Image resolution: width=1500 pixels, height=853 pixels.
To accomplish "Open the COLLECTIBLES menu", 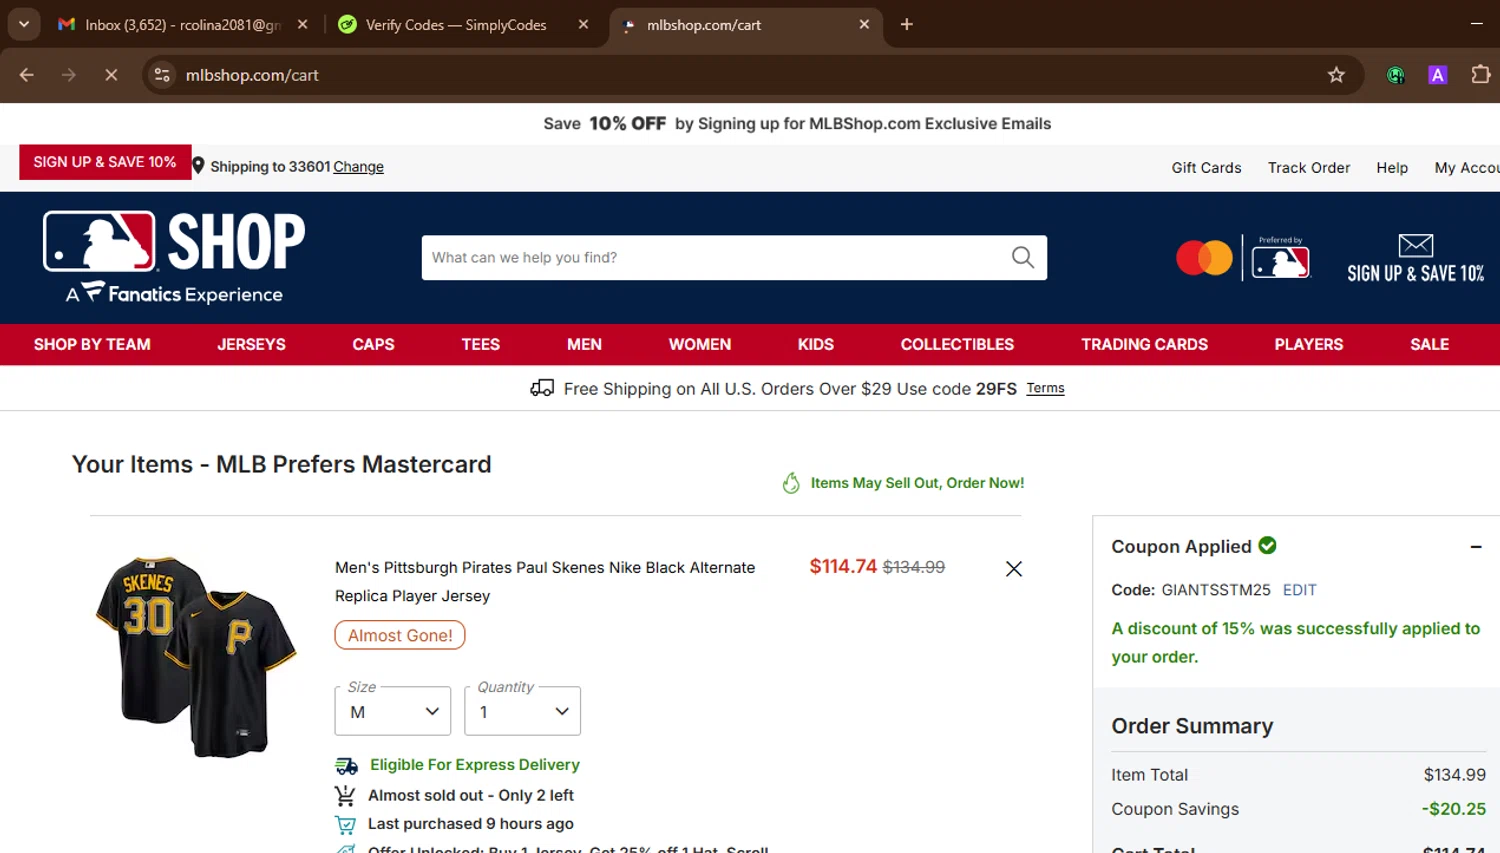I will point(957,344).
